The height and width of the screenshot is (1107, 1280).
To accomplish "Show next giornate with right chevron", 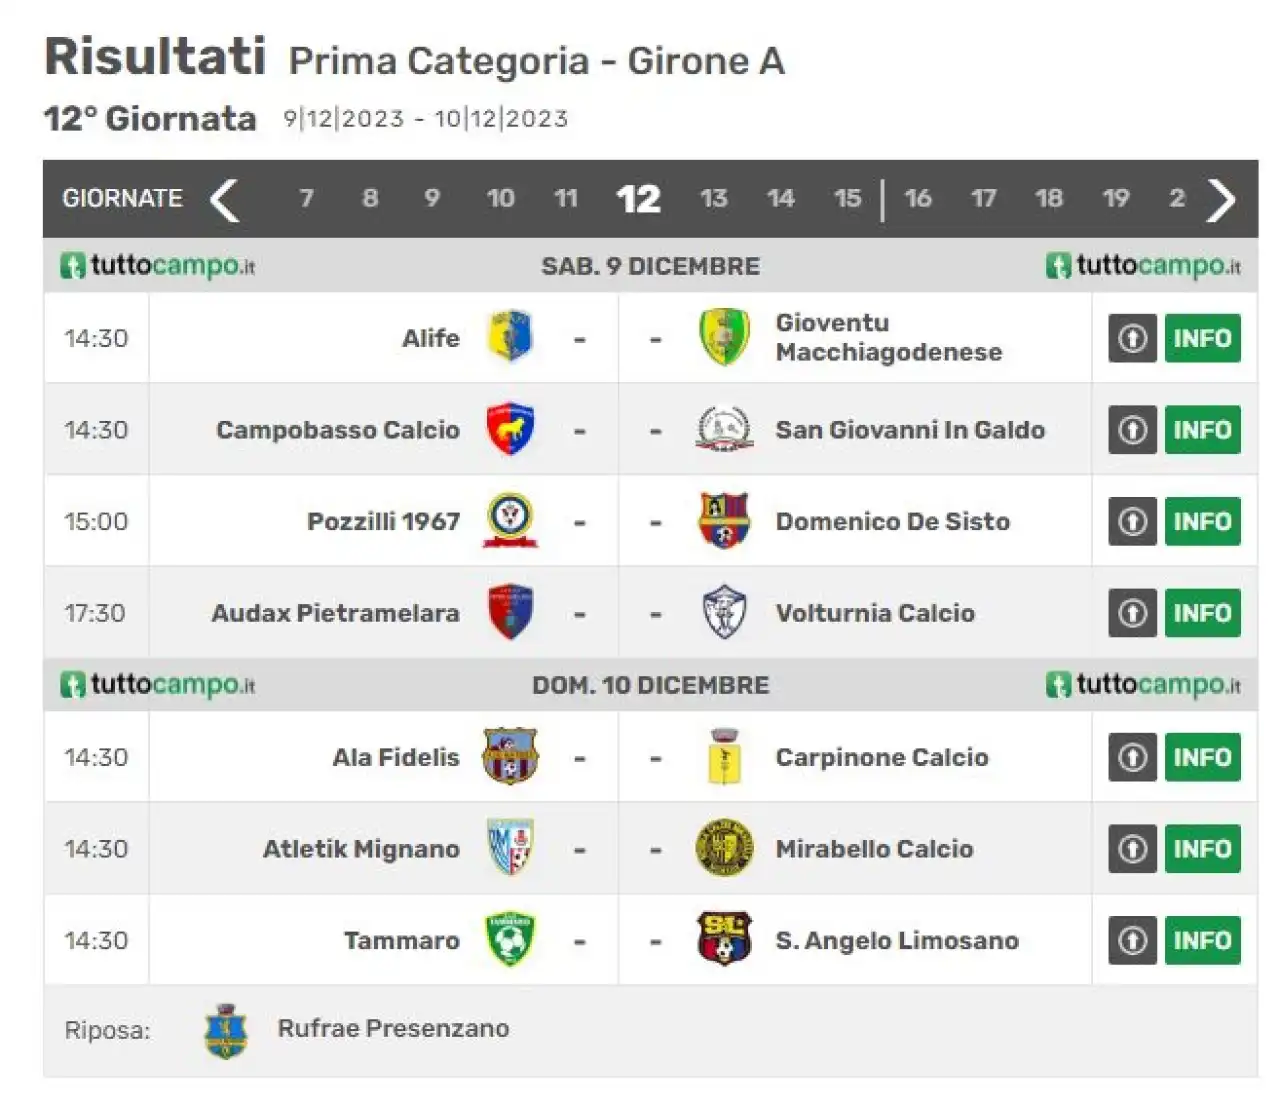I will coord(1221,199).
